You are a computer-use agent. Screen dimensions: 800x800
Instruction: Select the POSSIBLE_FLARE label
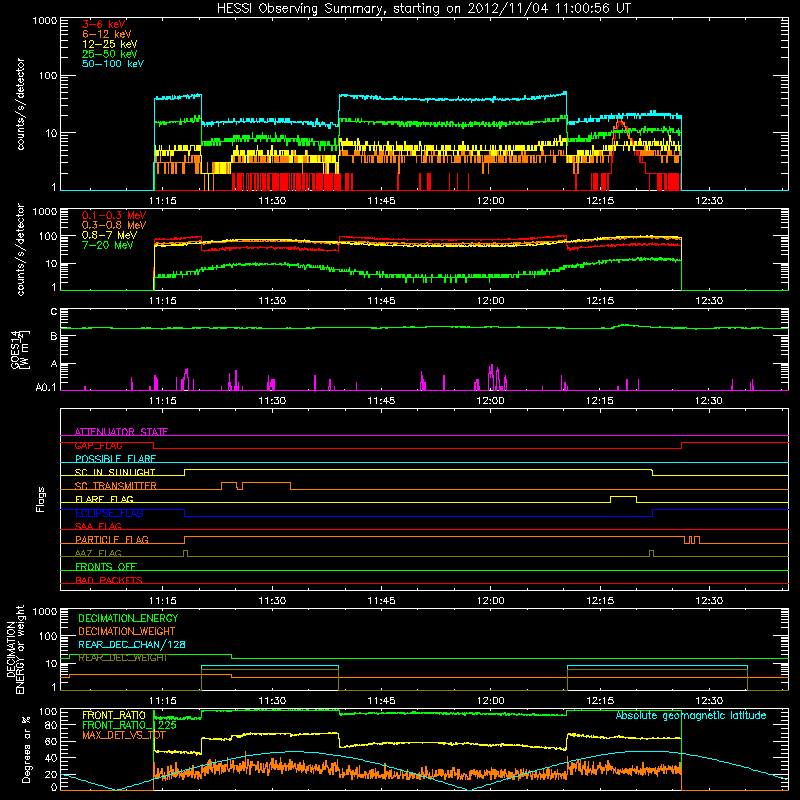click(x=115, y=459)
